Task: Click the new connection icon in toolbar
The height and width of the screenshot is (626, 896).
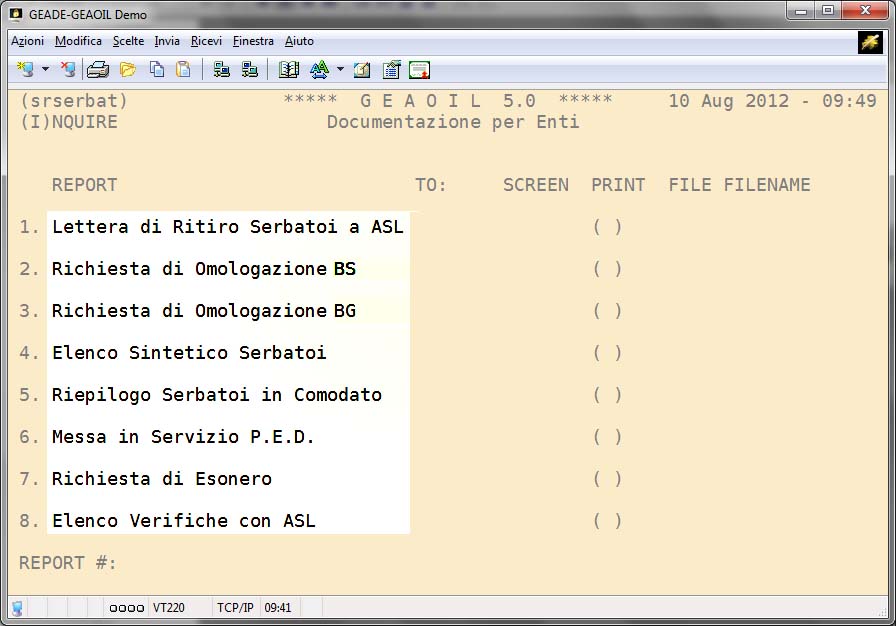Action: click(x=26, y=69)
